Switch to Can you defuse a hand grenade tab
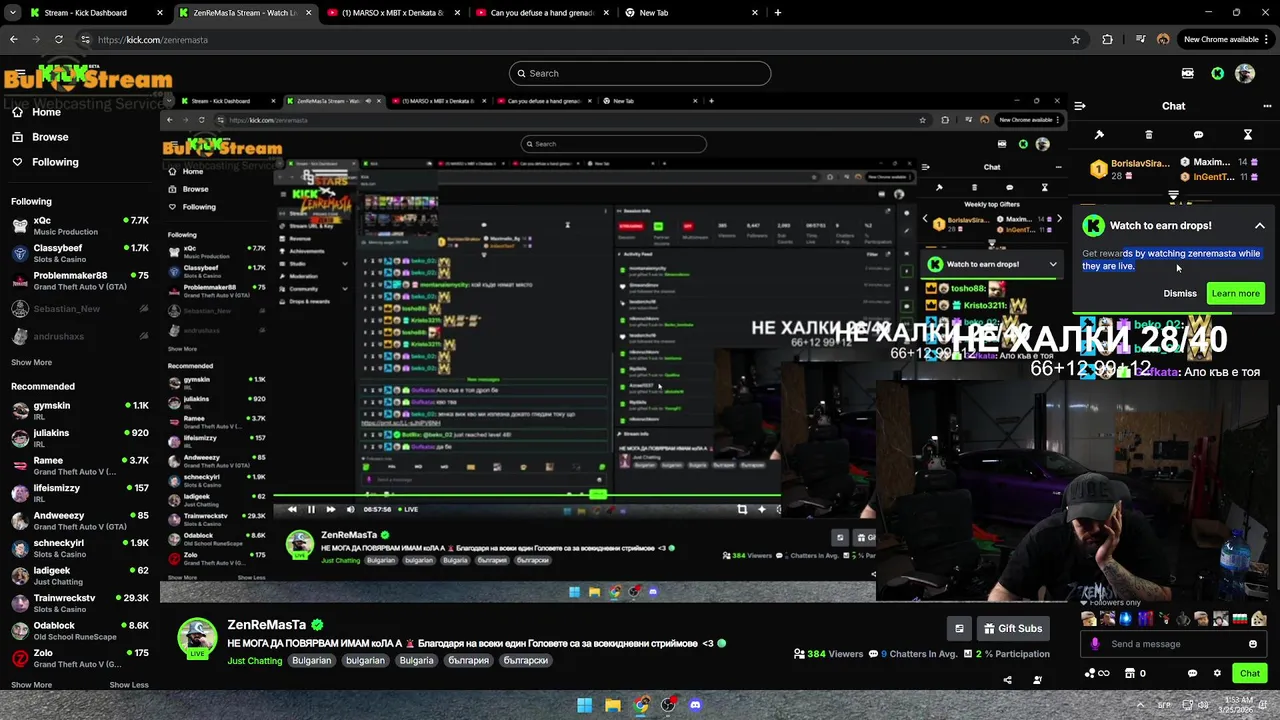 tap(540, 13)
